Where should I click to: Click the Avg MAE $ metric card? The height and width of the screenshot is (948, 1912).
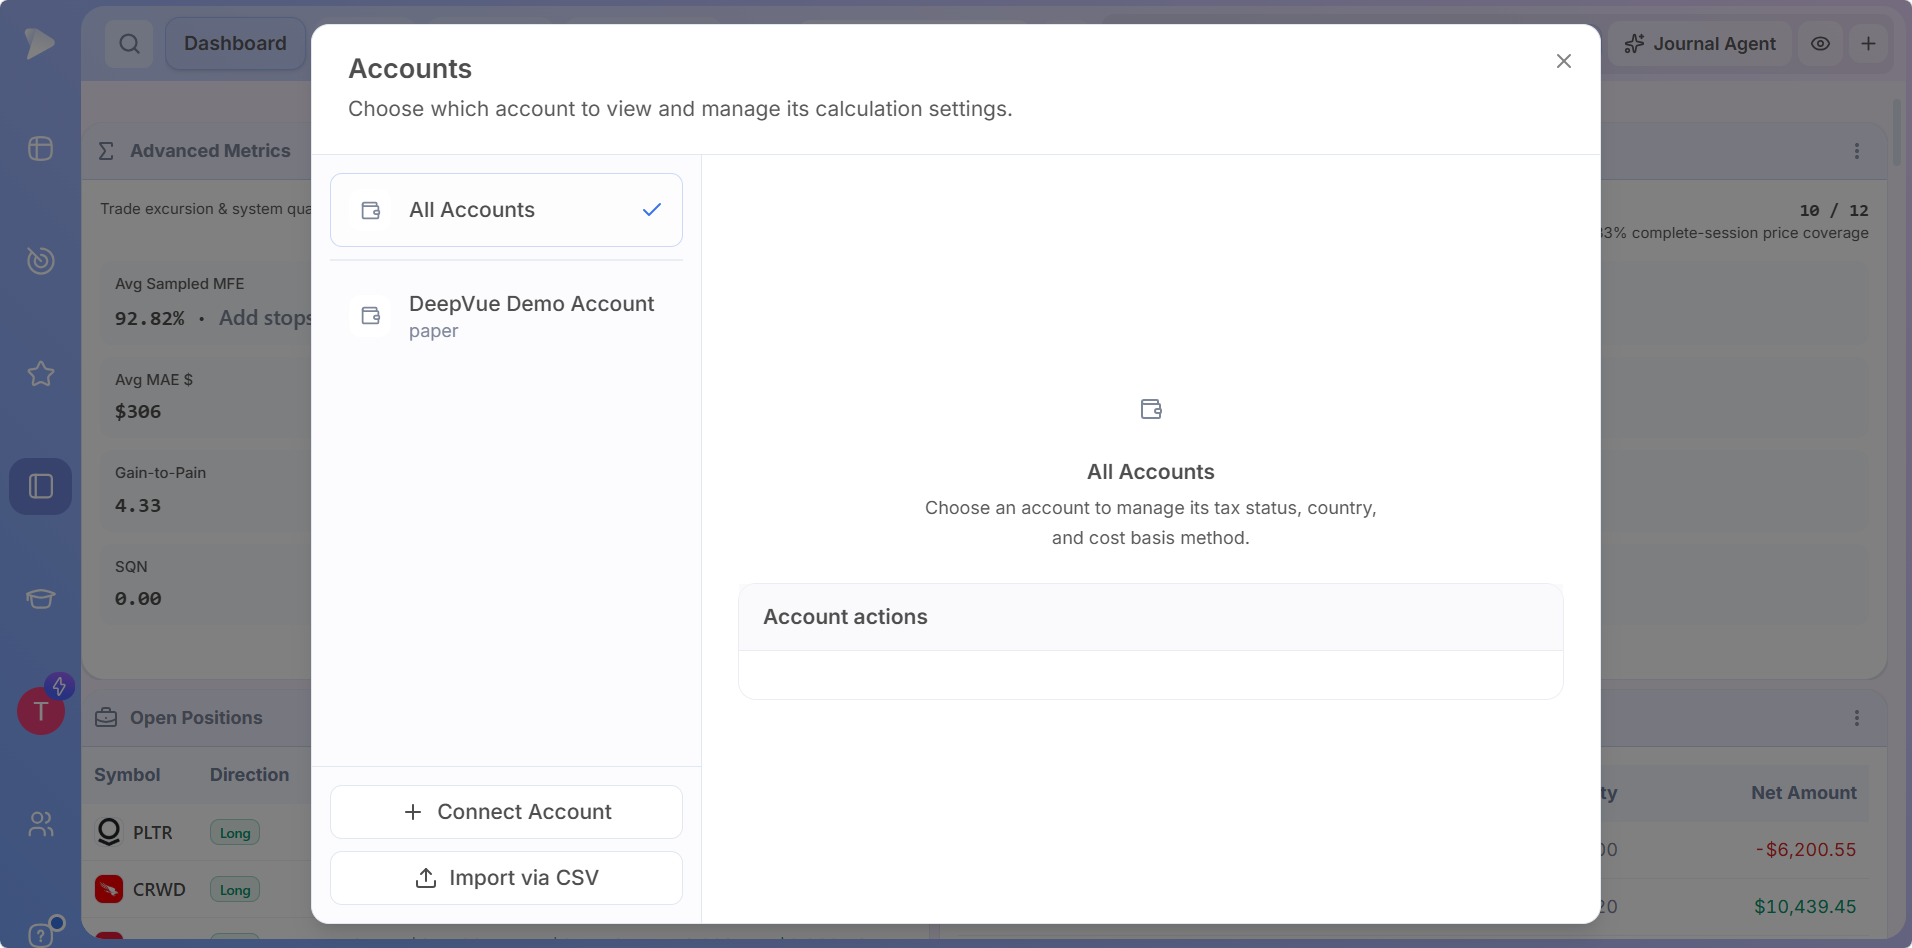(205, 397)
